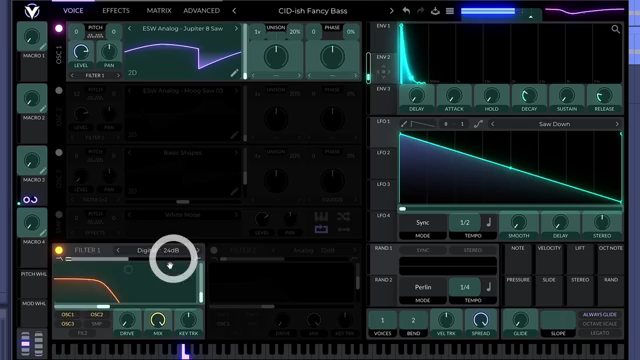The image size is (640, 360).
Task: Click sampler random phase shuffle icon
Action: pyautogui.click(x=344, y=216)
